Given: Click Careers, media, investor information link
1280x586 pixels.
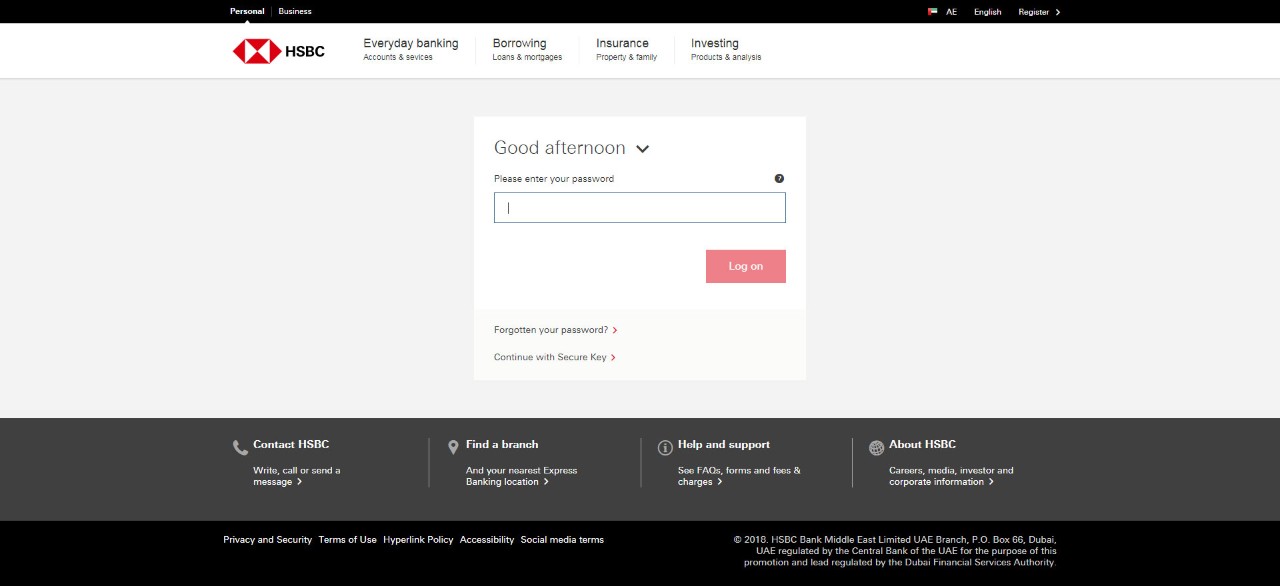Looking at the screenshot, I should tap(951, 476).
